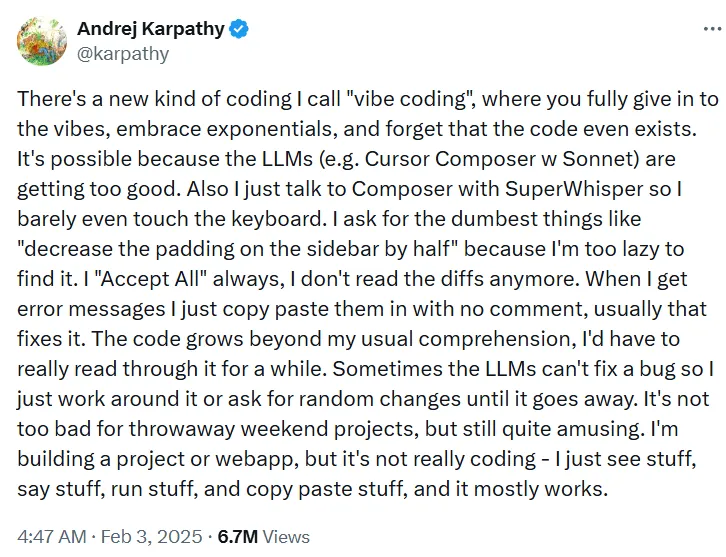Open the Andrej Karpathy display name link
726x557 pixels.
[x=150, y=29]
